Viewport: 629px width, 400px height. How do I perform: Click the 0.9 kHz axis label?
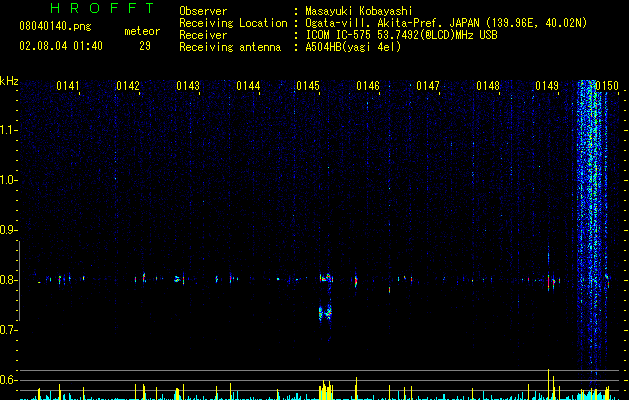(x=8, y=230)
